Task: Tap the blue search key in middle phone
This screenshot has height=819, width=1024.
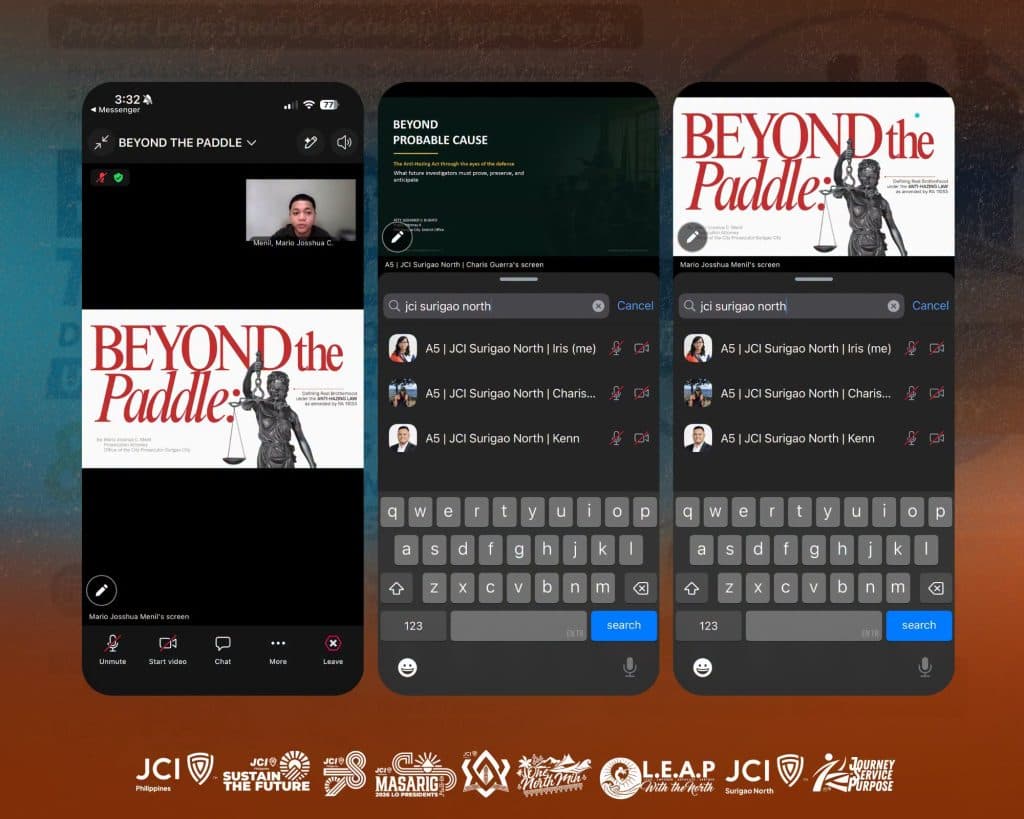Action: 624,626
